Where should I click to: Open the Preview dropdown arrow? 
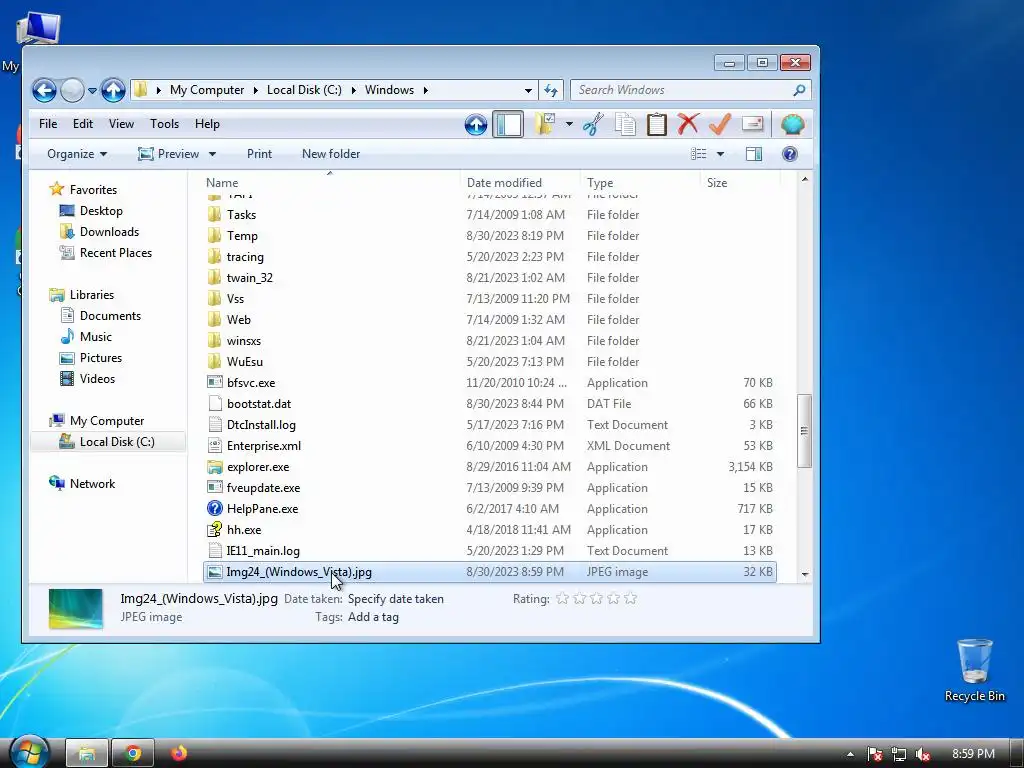tap(212, 154)
